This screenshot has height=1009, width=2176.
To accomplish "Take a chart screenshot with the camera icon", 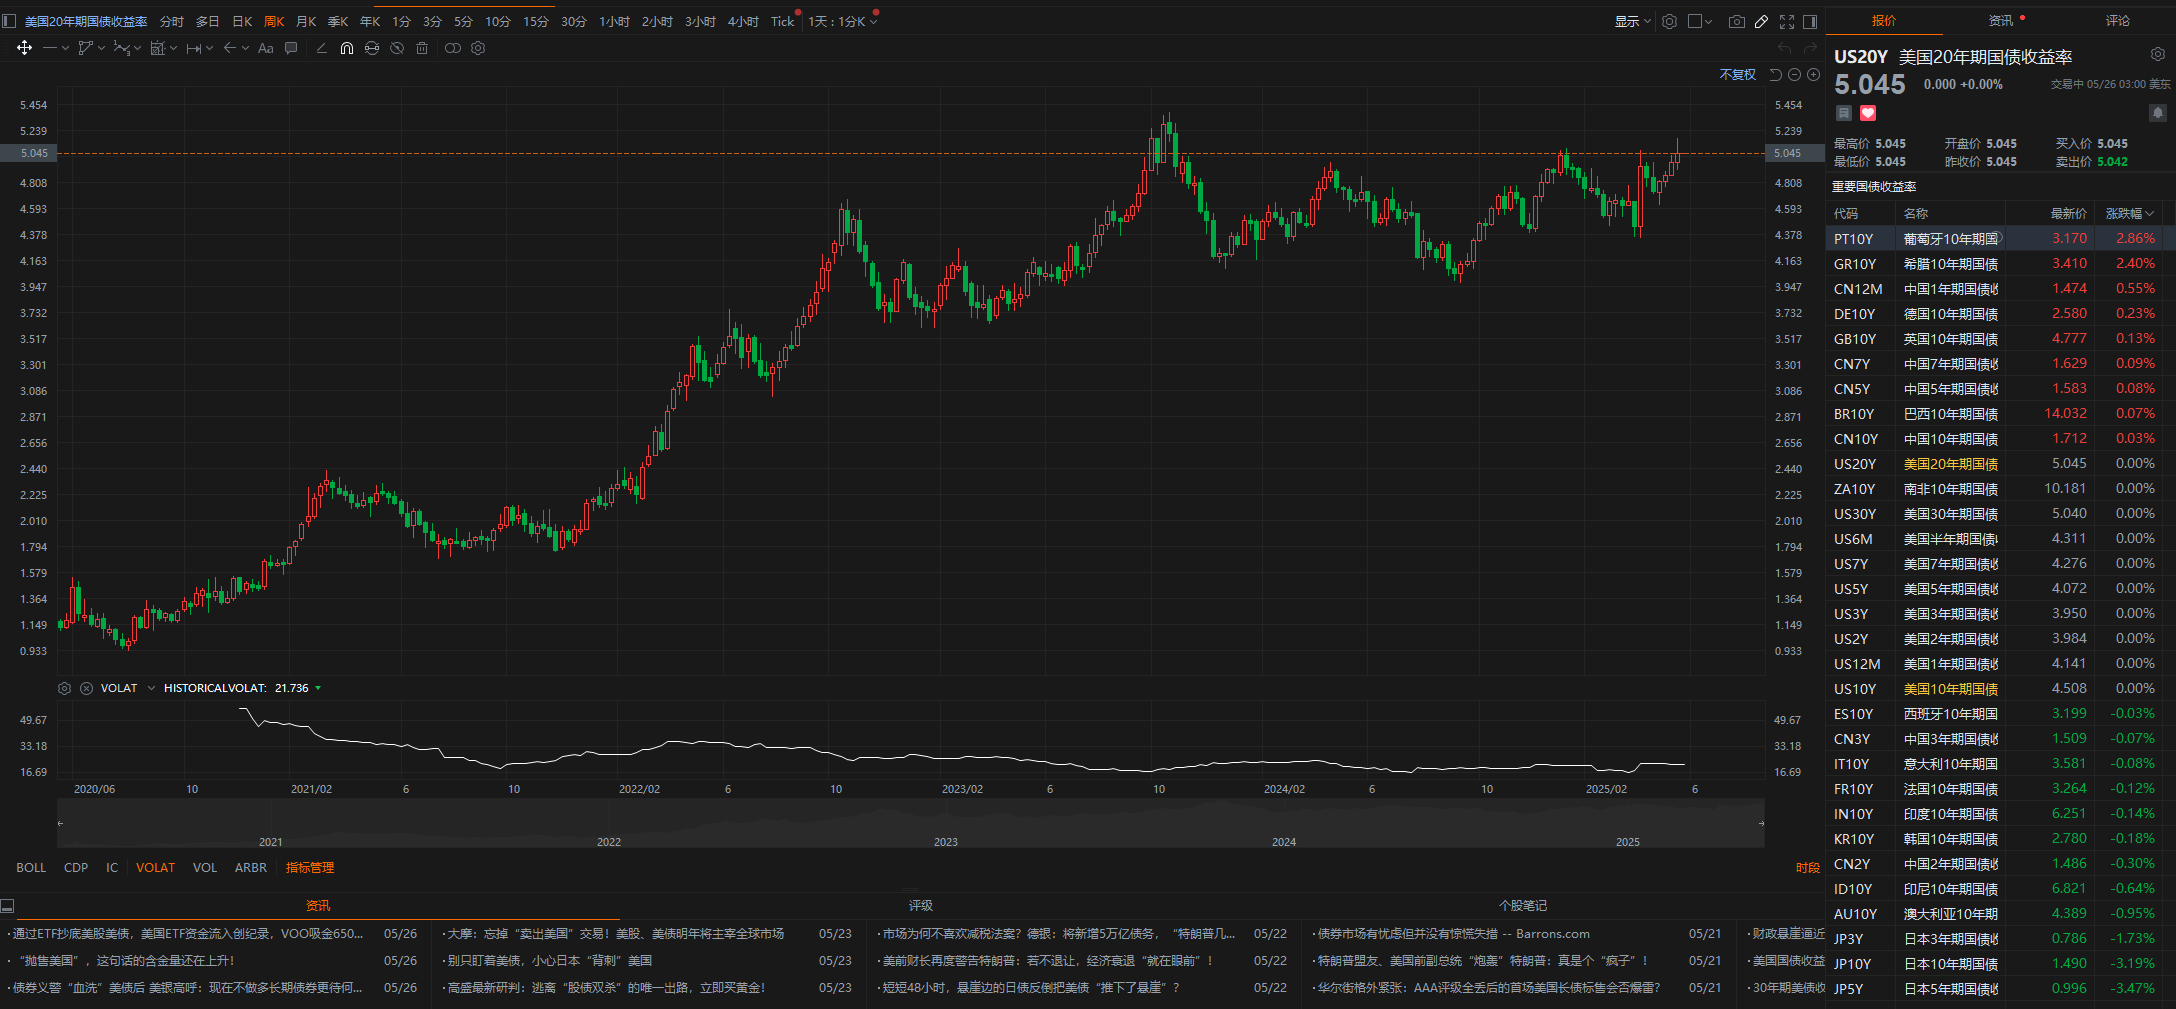I will click(x=1737, y=21).
